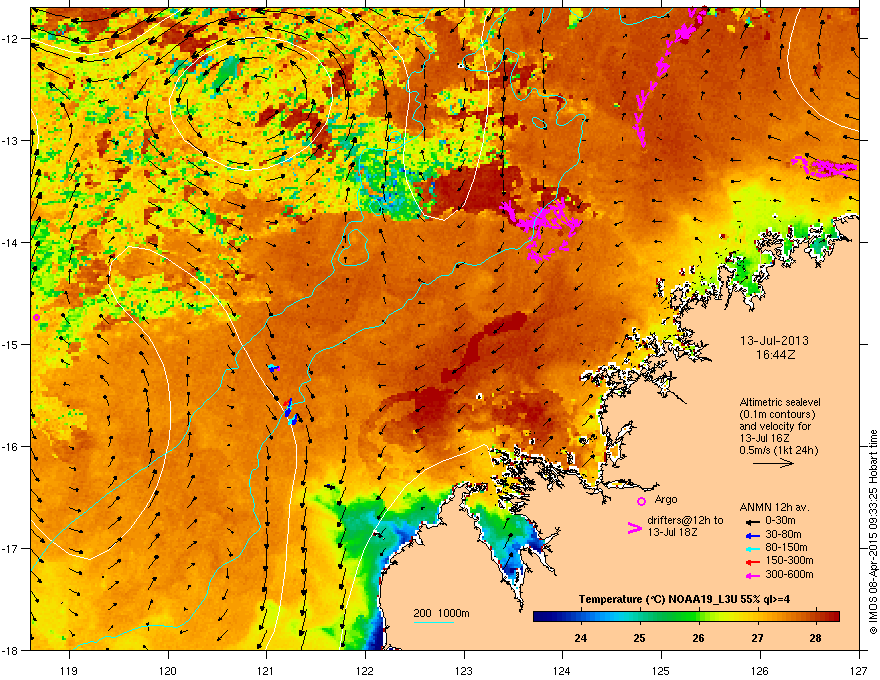
Task: Click the '13-Jul-2013' date label
Action: click(774, 341)
